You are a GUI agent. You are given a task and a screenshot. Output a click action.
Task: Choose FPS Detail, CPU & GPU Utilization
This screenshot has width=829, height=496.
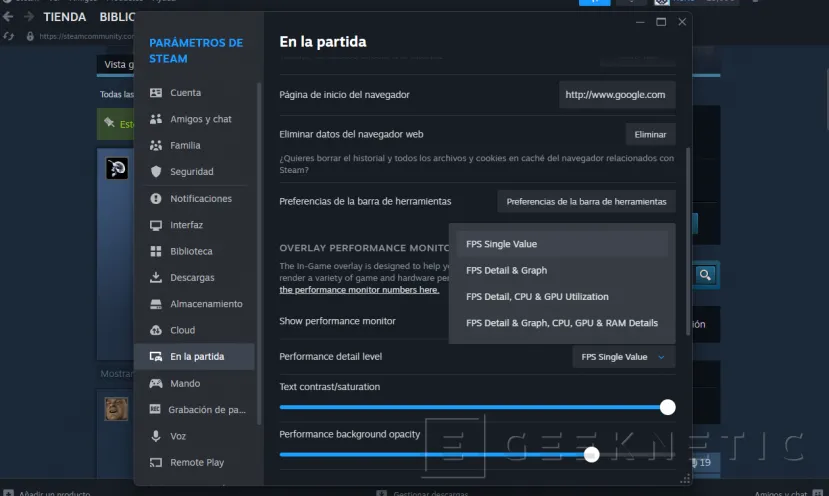click(x=562, y=297)
